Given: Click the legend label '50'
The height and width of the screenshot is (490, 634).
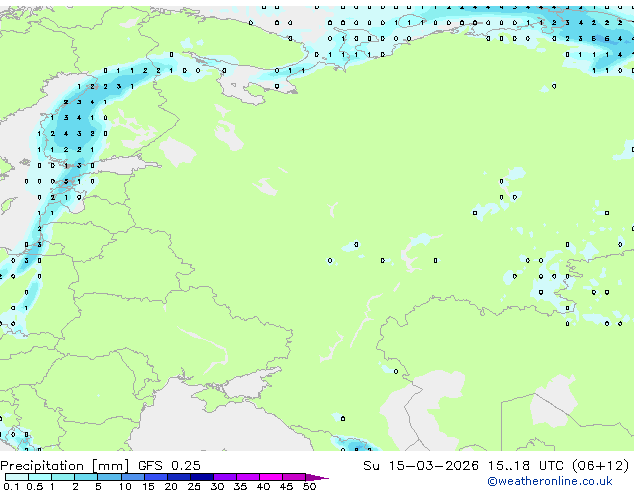Looking at the screenshot, I should click(x=309, y=486).
